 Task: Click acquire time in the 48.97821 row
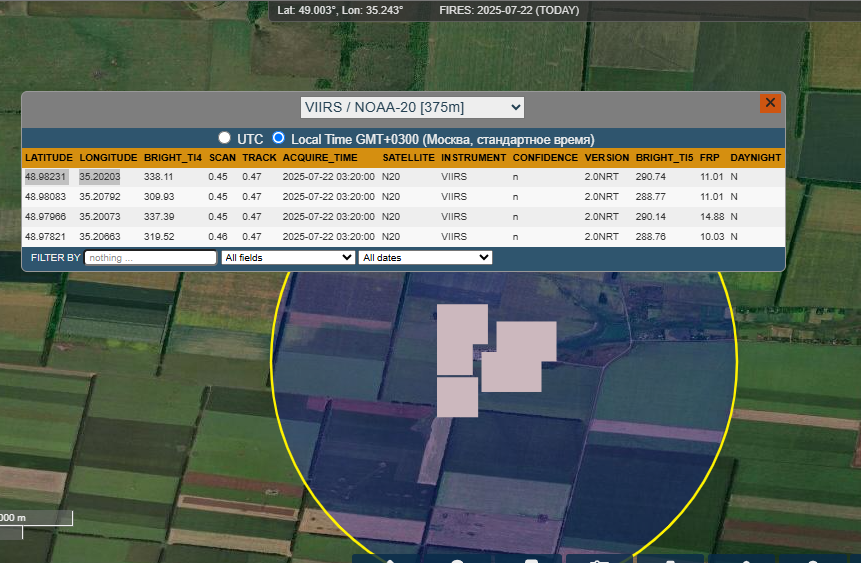pyautogui.click(x=328, y=237)
